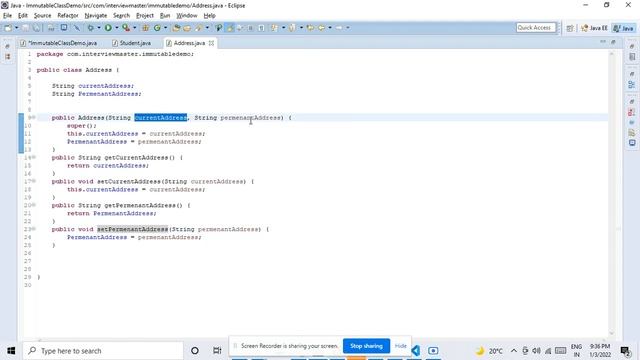Click the New file toolbar icon
640x360 pixels.
pyautogui.click(x=8, y=28)
